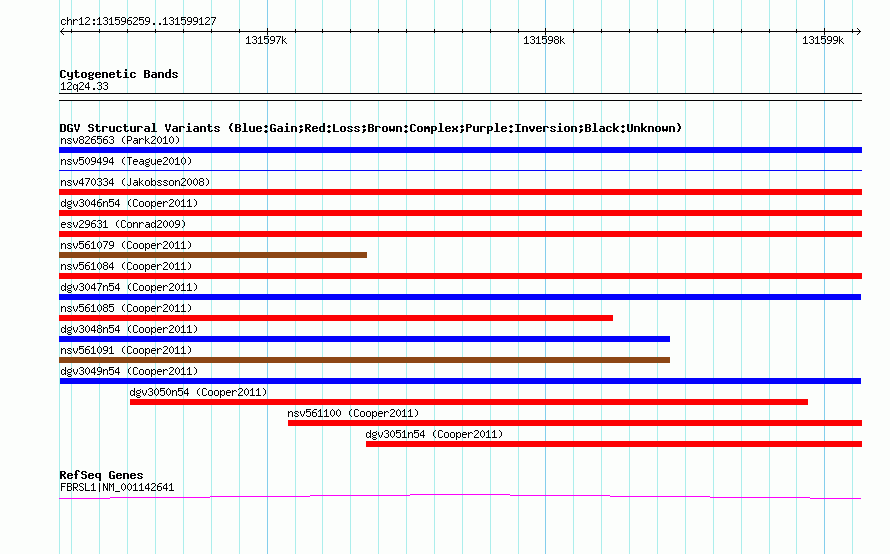Click the 131597k ruler tick label
Image resolution: width=890 pixels, height=554 pixels.
[266, 40]
